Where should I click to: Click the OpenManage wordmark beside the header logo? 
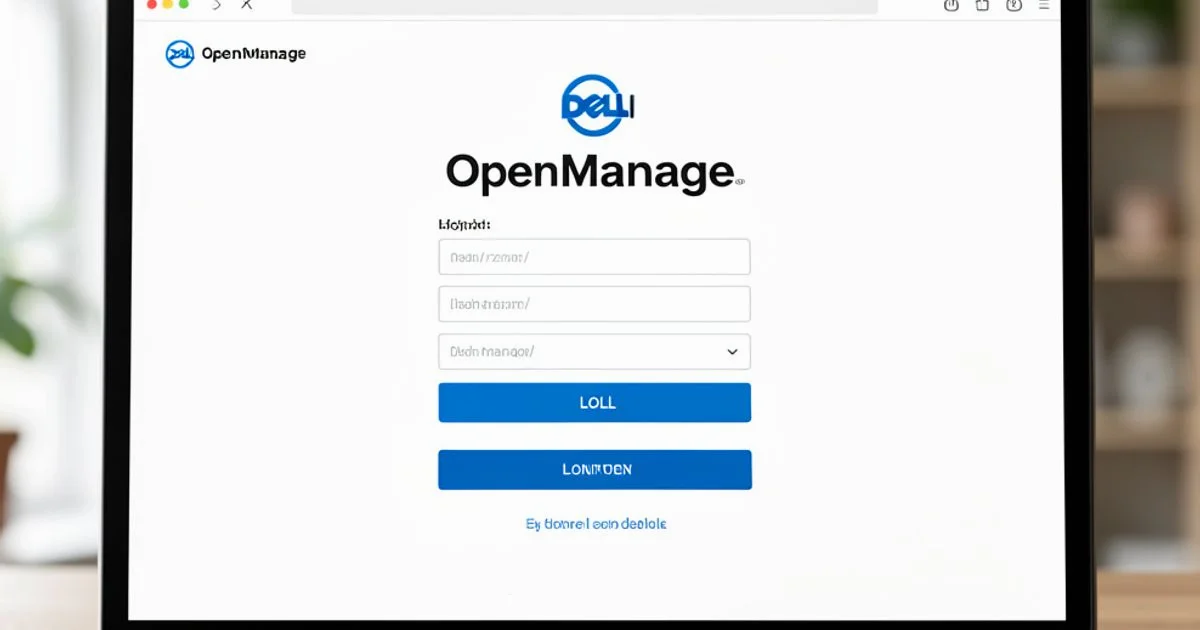[x=253, y=54]
